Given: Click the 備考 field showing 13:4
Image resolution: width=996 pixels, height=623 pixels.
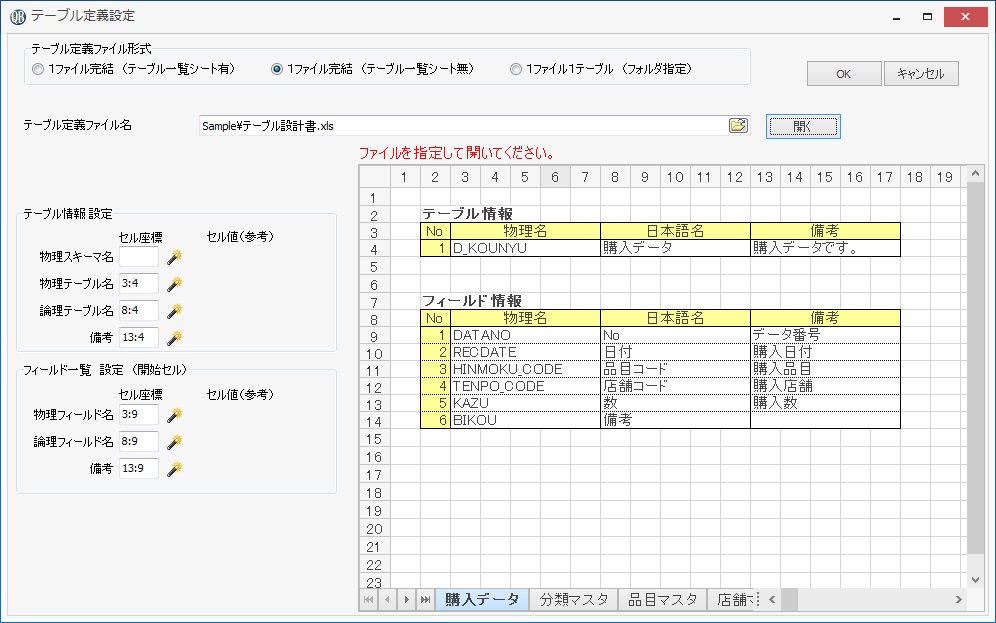Looking at the screenshot, I should pos(139,337).
